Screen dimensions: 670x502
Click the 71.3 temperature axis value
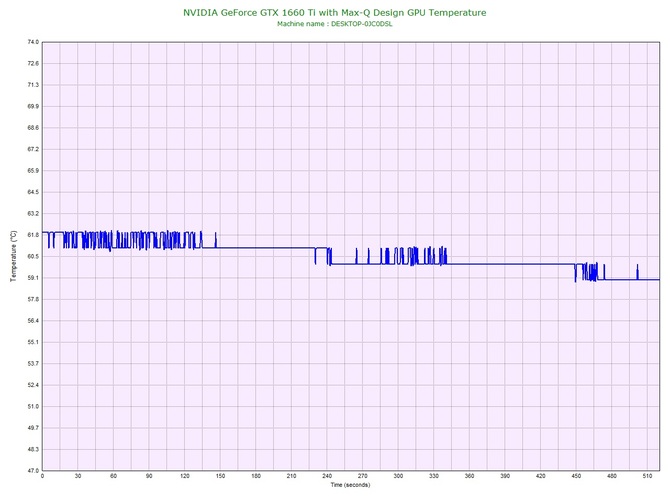coord(33,85)
